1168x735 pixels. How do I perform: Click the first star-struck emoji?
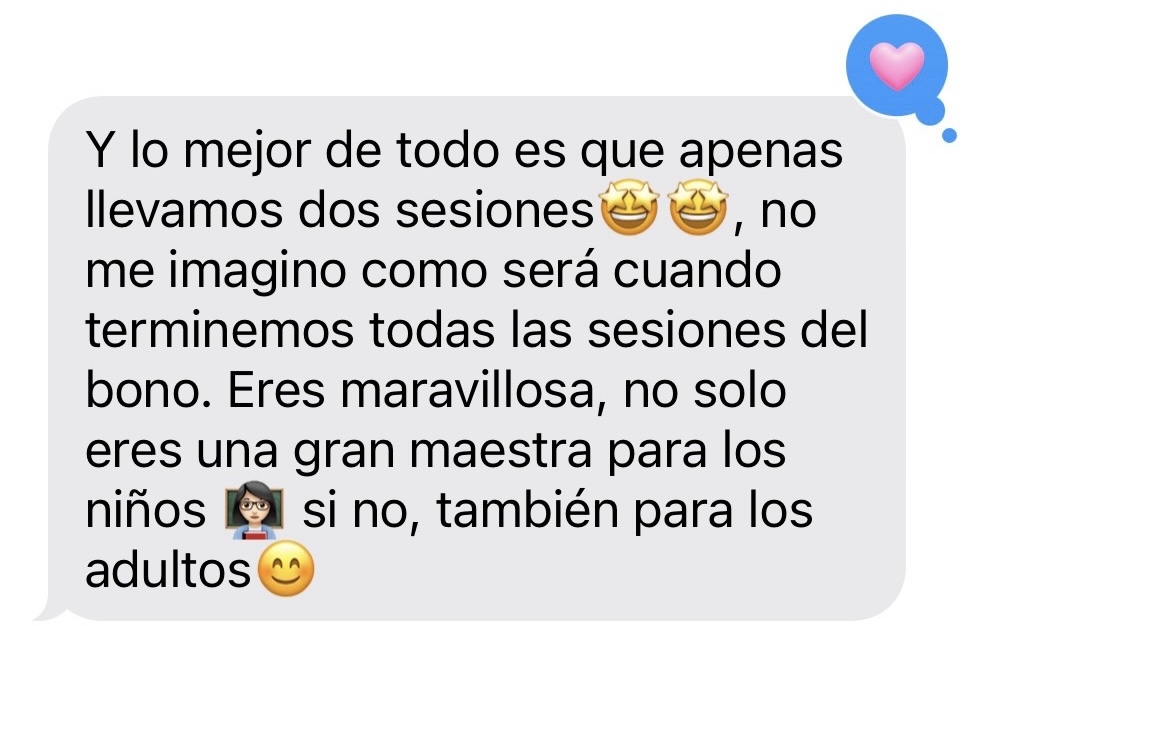tap(629, 208)
